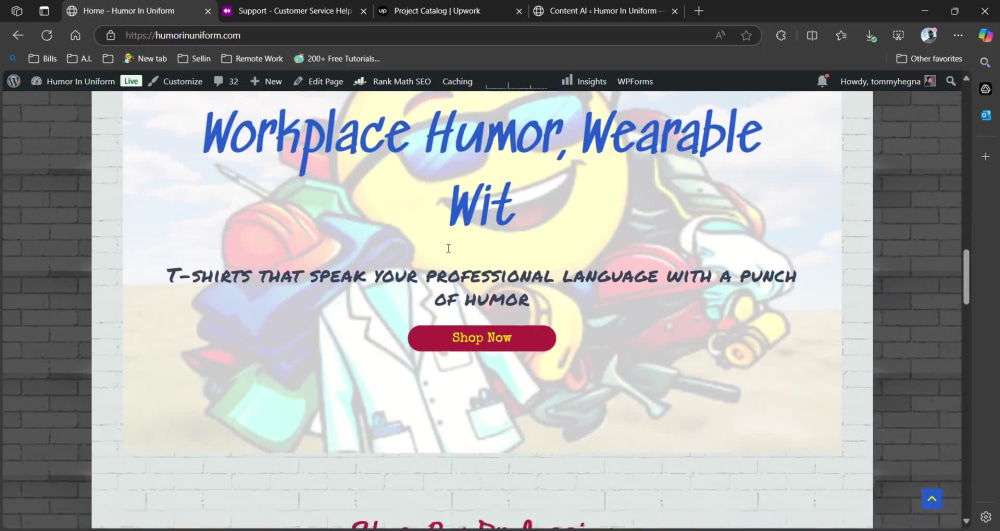Screen dimensions: 1000x531
Task: Refresh the current page
Action: (x=47, y=35)
